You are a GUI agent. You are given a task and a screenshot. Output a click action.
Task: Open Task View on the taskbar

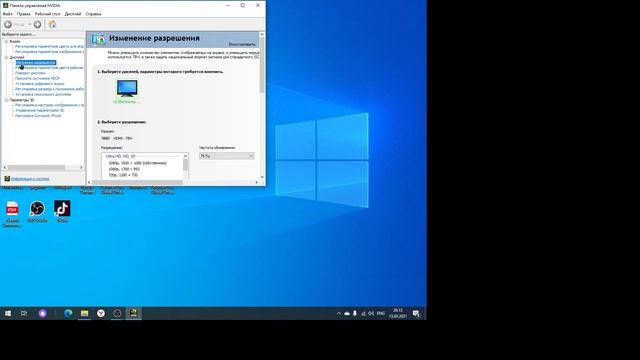[x=24, y=313]
